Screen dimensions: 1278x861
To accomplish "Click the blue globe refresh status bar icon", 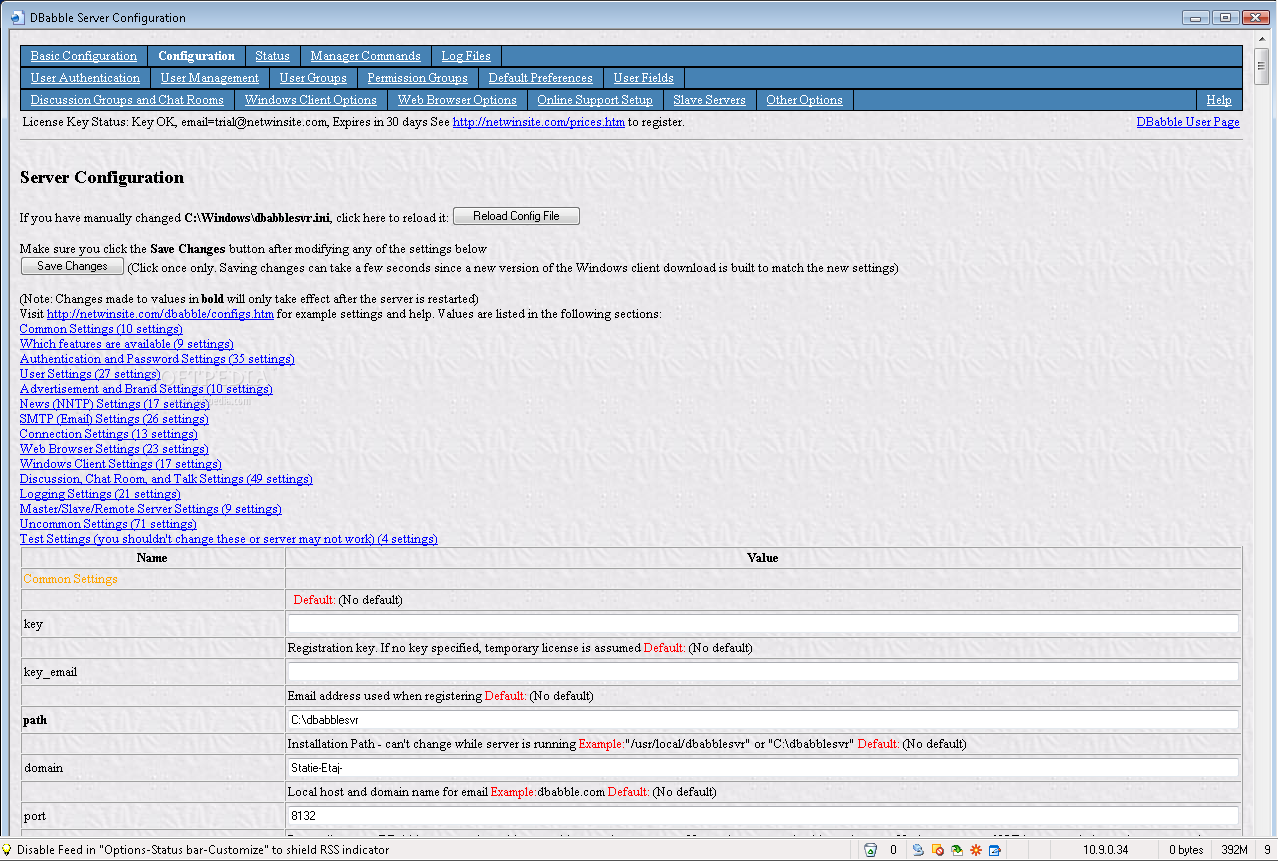I will (918, 850).
